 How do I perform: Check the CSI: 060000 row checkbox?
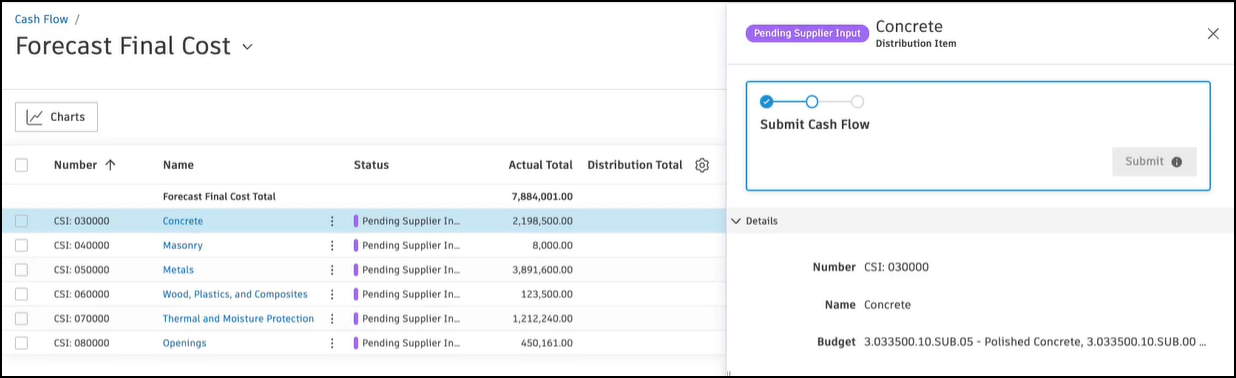click(x=22, y=294)
